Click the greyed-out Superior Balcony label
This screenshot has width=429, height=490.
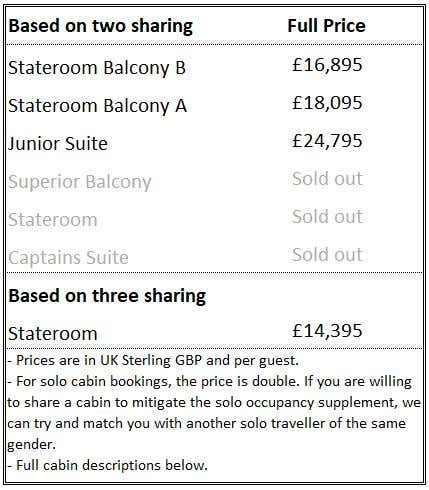pos(80,182)
